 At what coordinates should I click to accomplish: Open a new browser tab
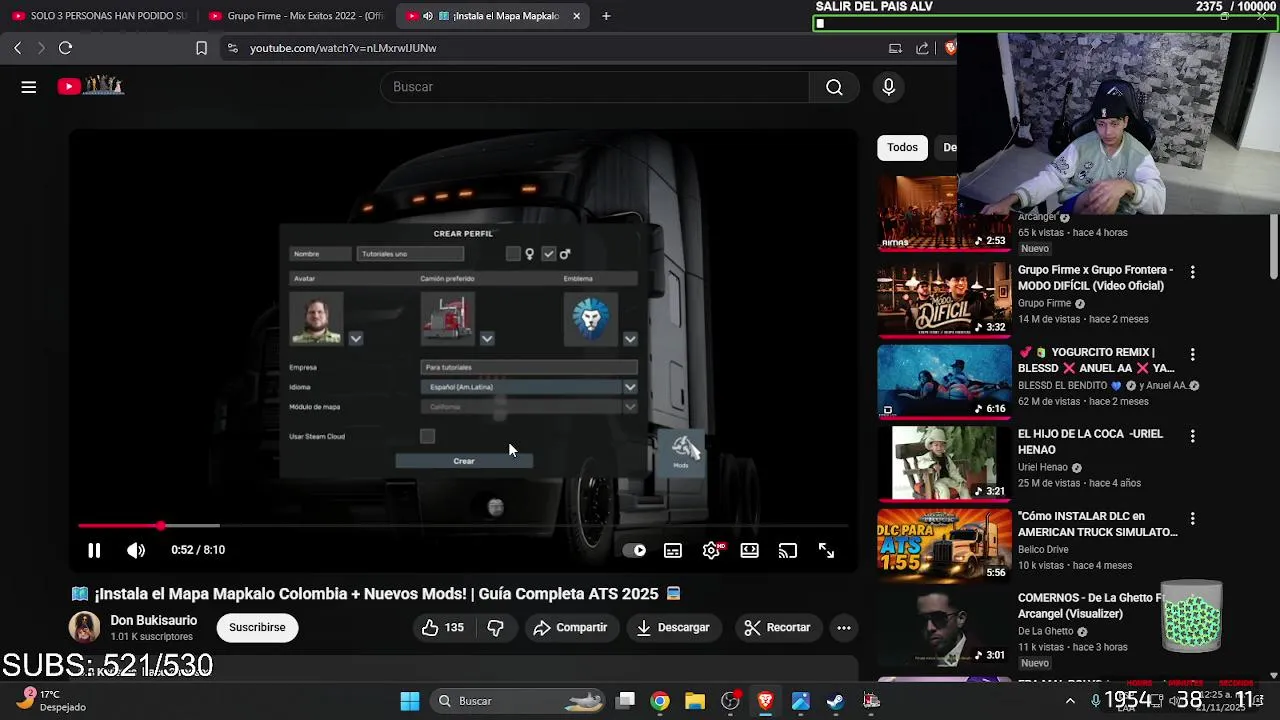click(606, 16)
